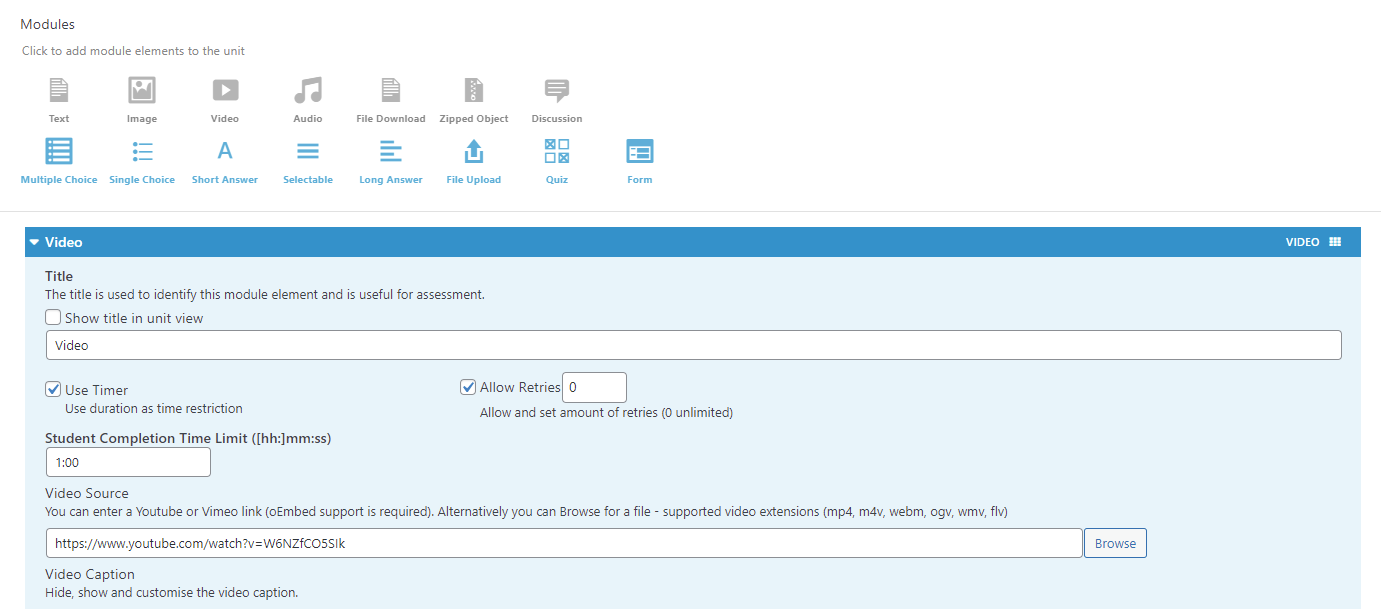This screenshot has height=609, width=1381.
Task: Click the grid handle icon next to VIDEO
Action: click(1335, 242)
